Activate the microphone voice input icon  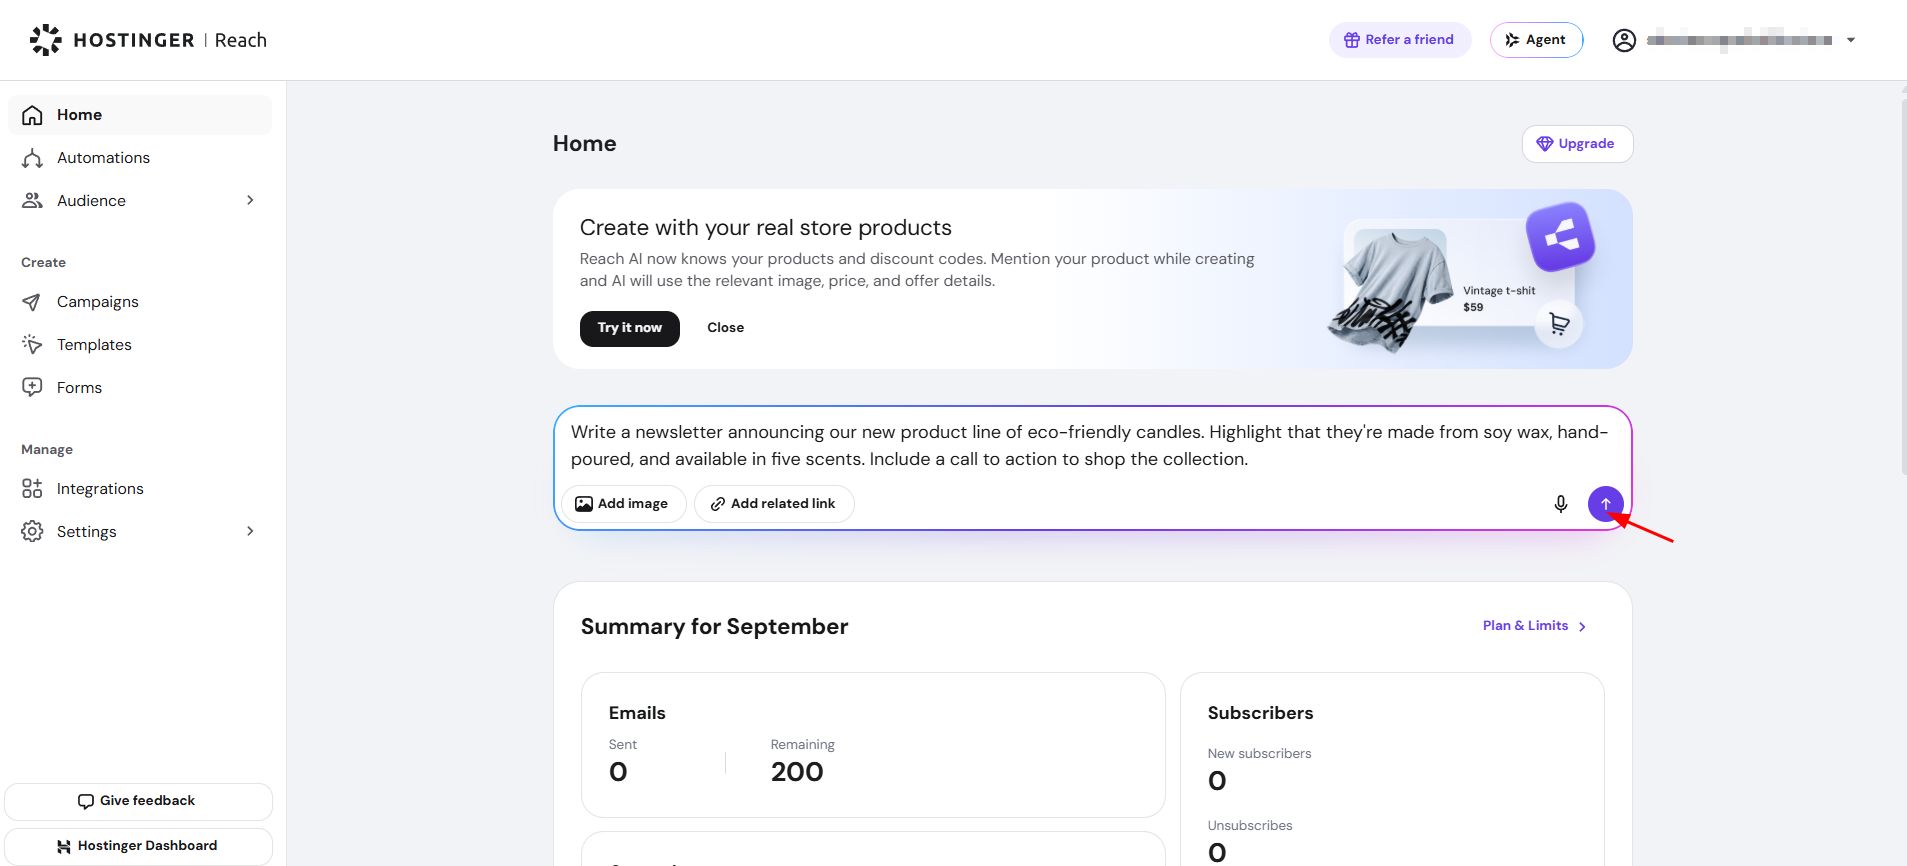[1560, 503]
